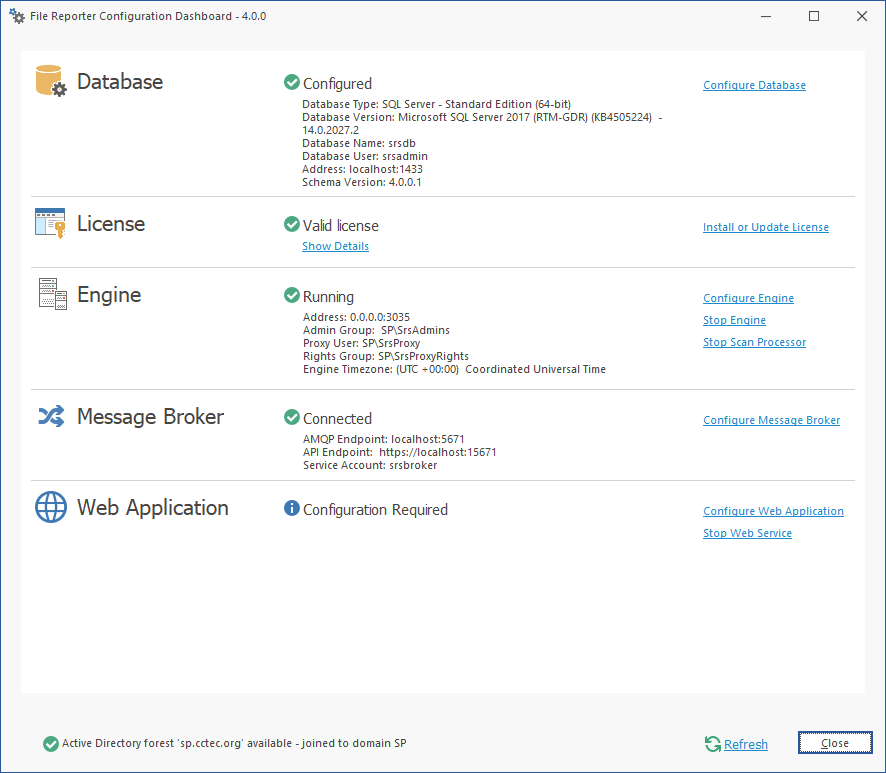Screen dimensions: 886x773
Task: Open Install or Update License
Action: tap(765, 227)
